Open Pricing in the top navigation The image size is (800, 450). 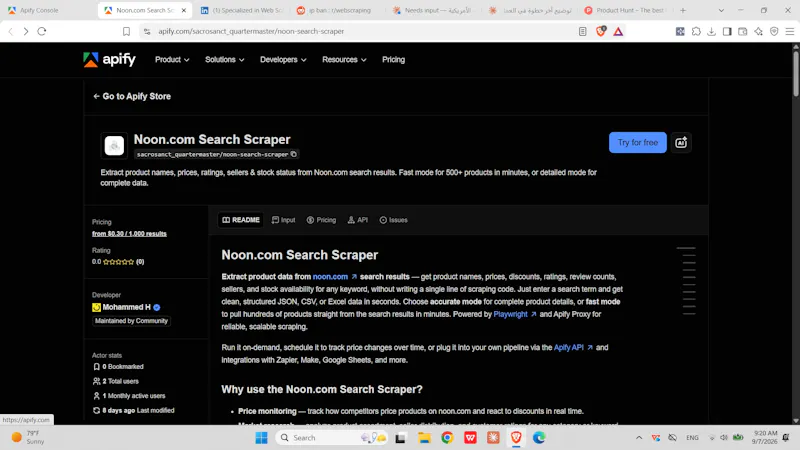pyautogui.click(x=393, y=60)
